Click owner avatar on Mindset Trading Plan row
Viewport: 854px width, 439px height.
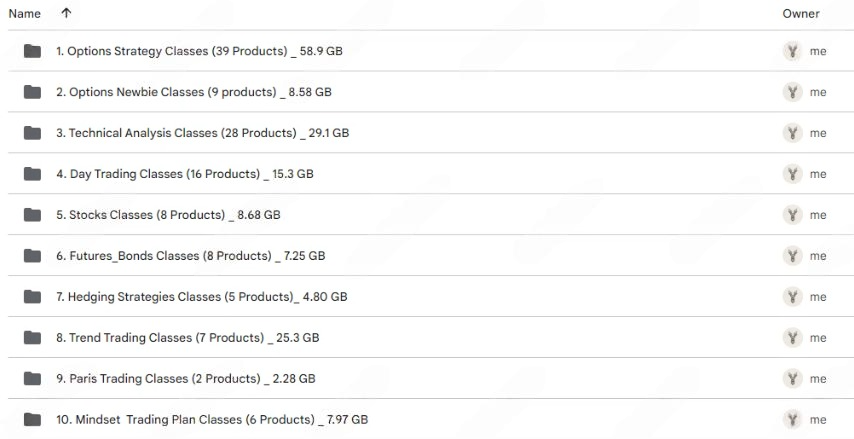pos(793,420)
